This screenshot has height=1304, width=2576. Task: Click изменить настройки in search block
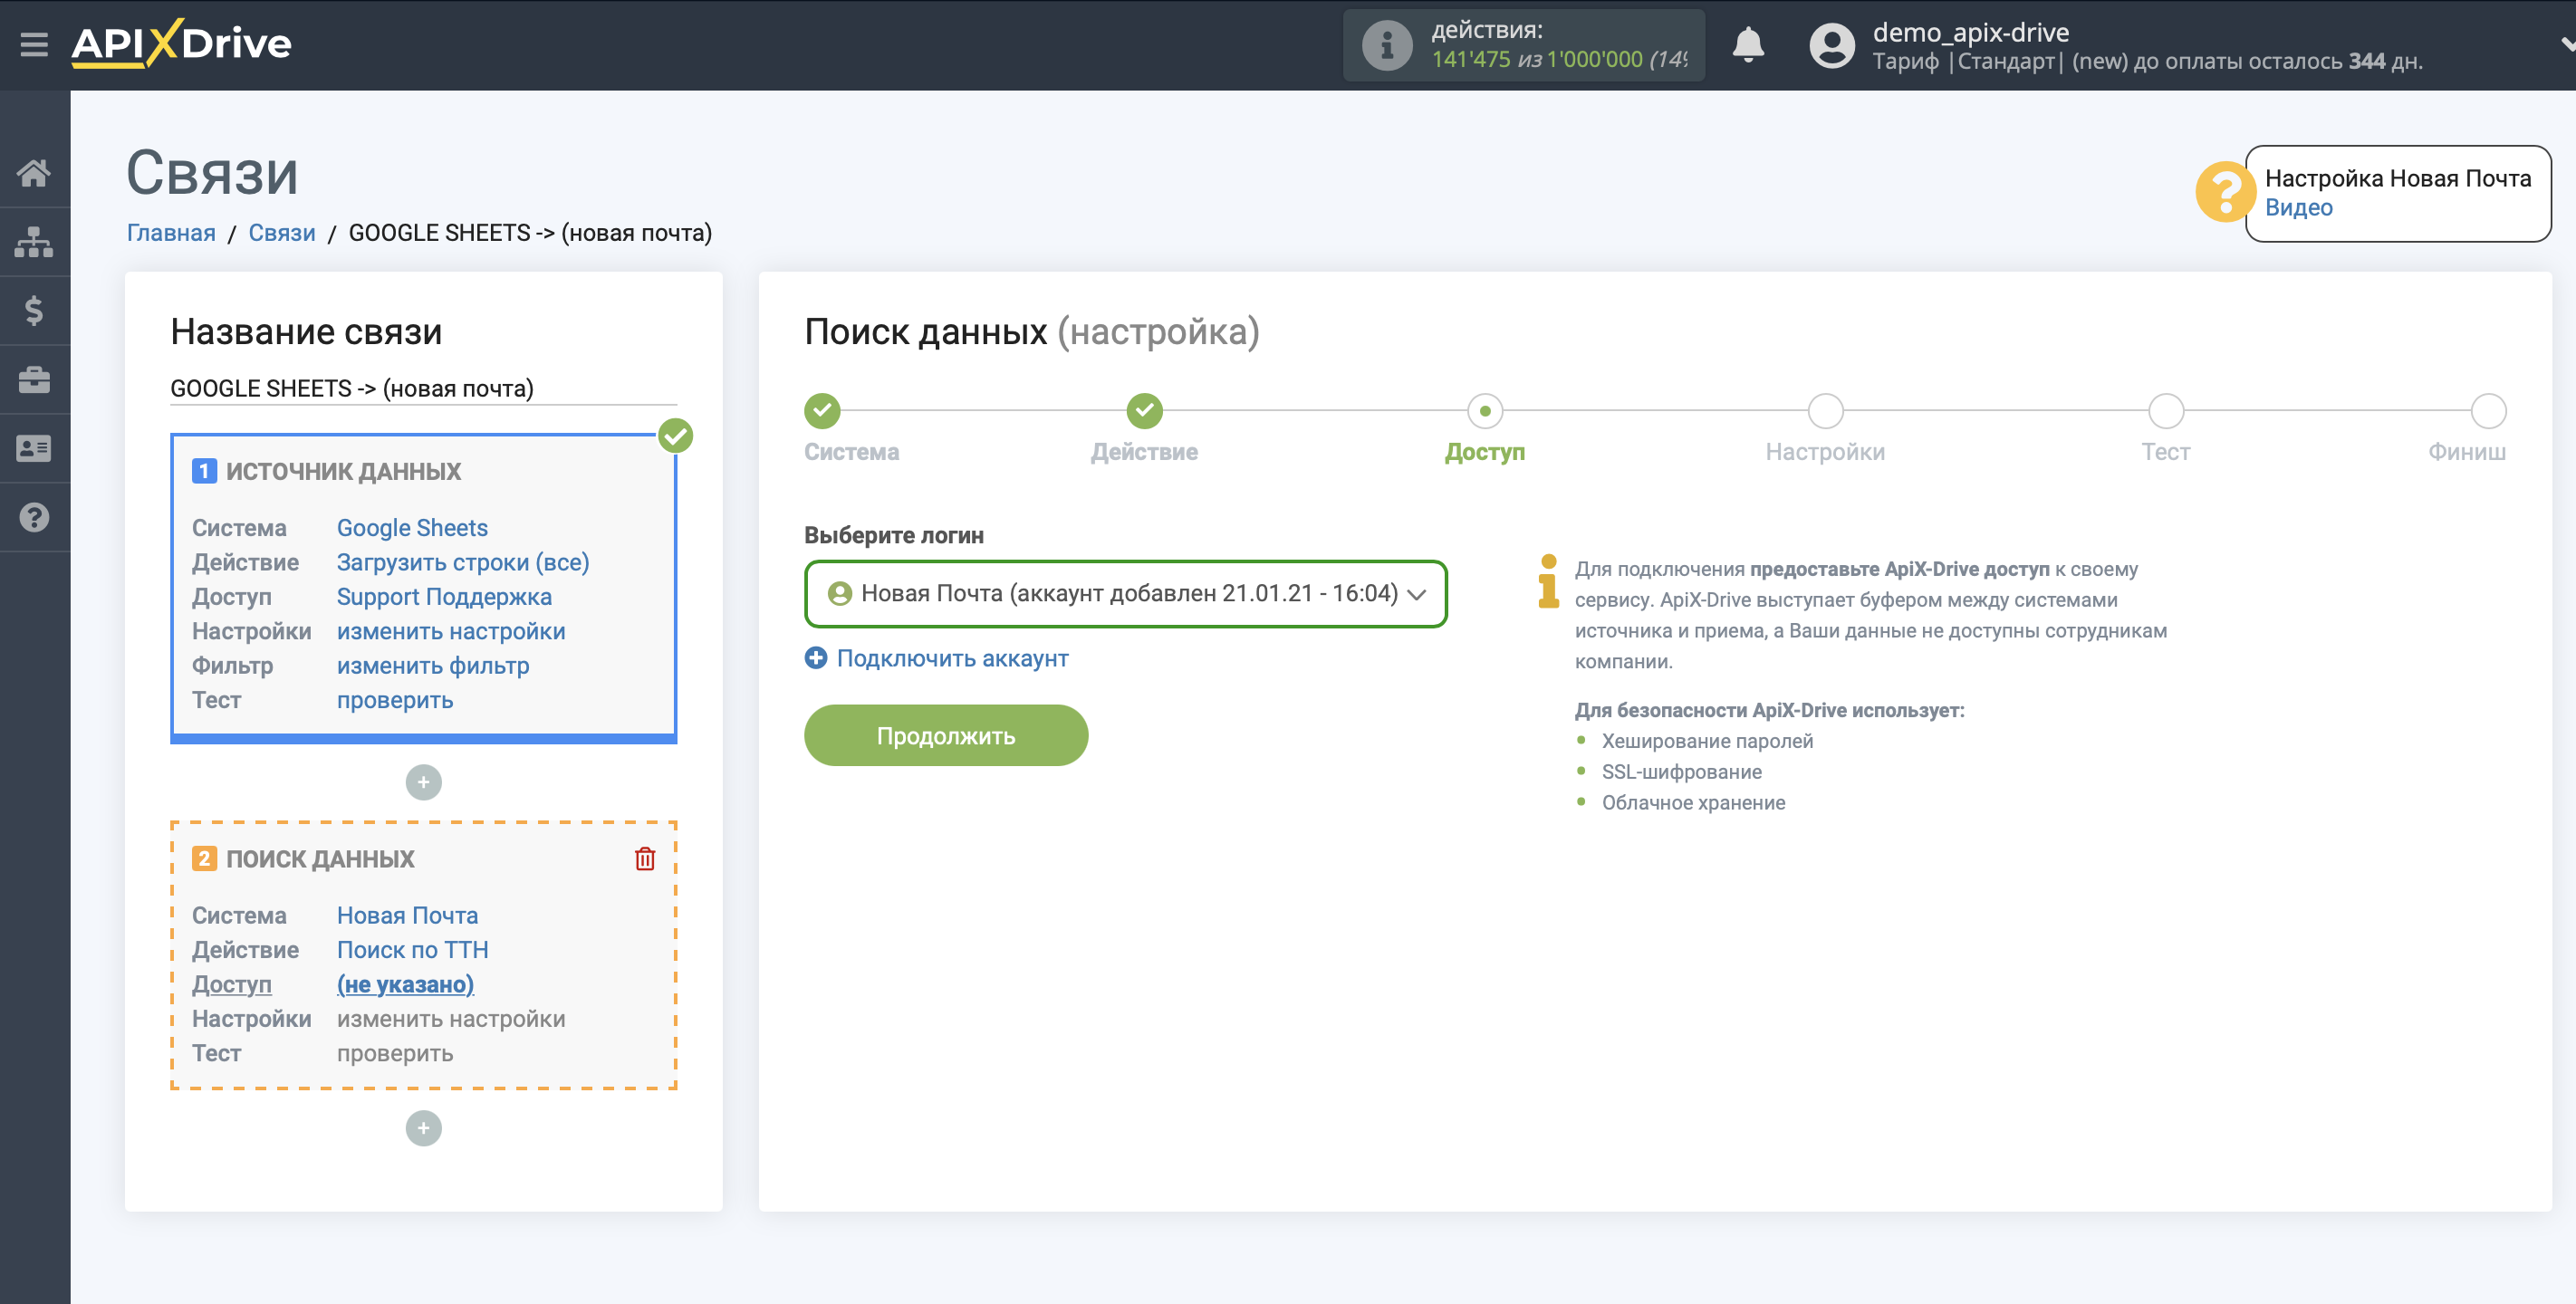451,1018
